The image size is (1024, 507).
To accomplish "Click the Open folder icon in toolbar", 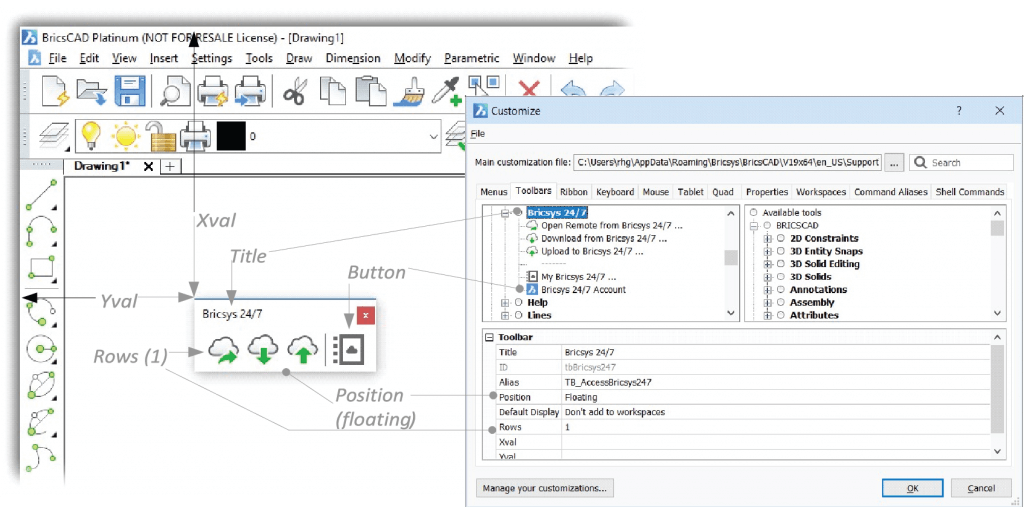I will [91, 91].
